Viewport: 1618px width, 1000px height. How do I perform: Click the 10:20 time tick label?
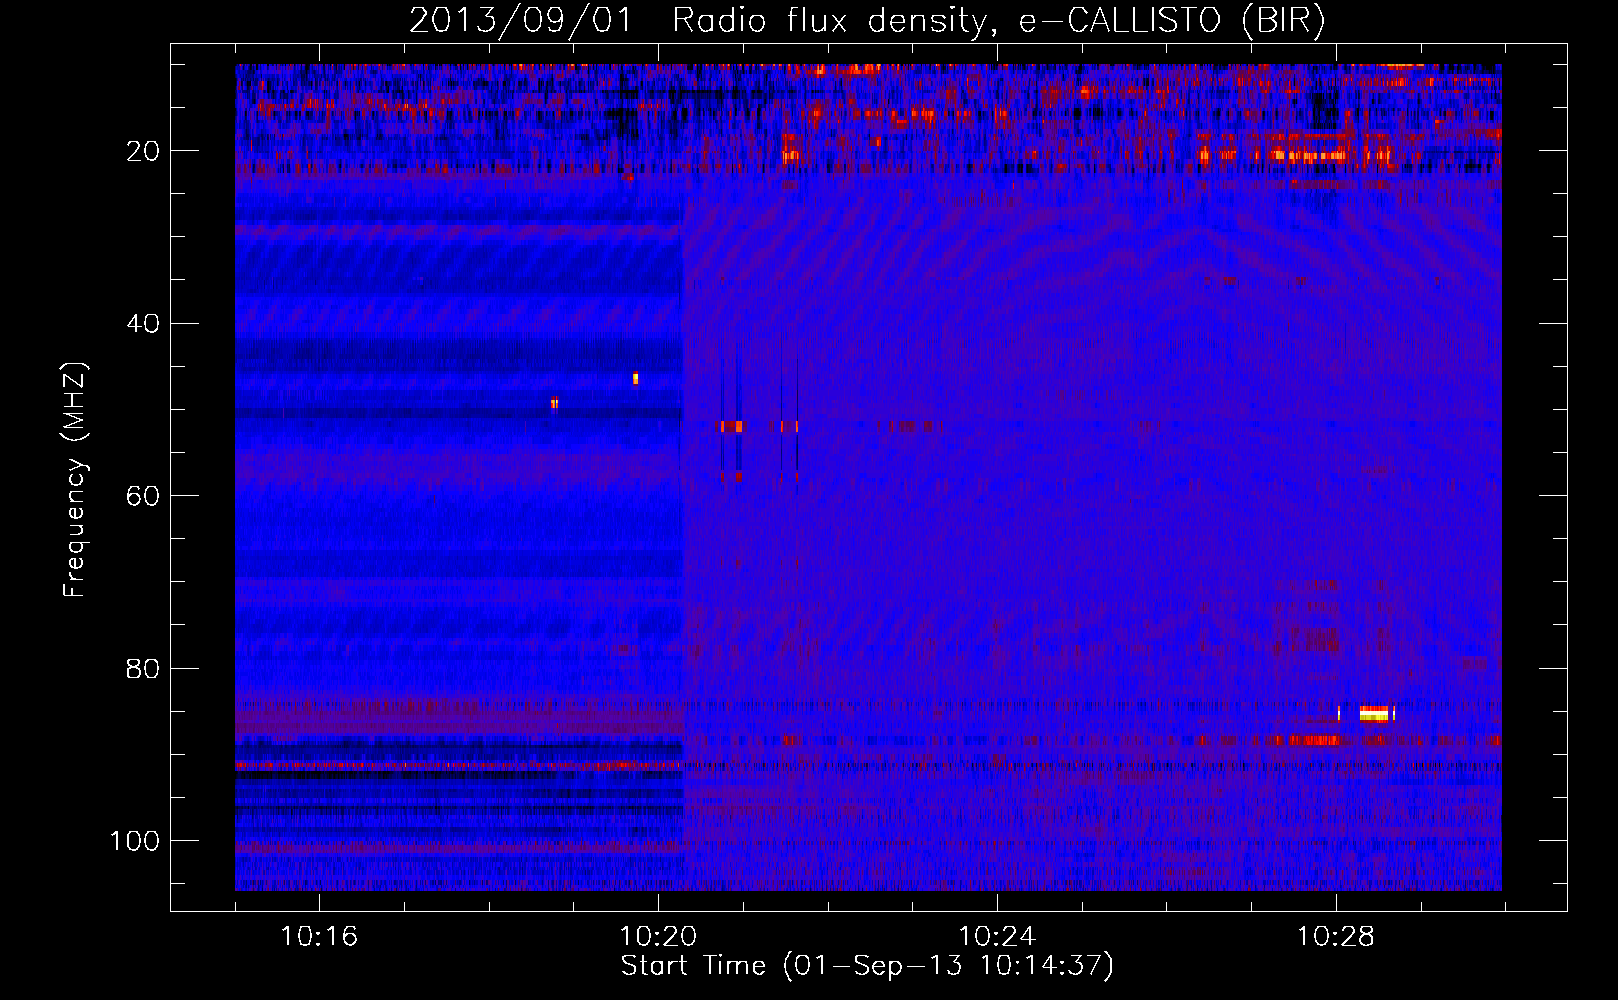(658, 937)
